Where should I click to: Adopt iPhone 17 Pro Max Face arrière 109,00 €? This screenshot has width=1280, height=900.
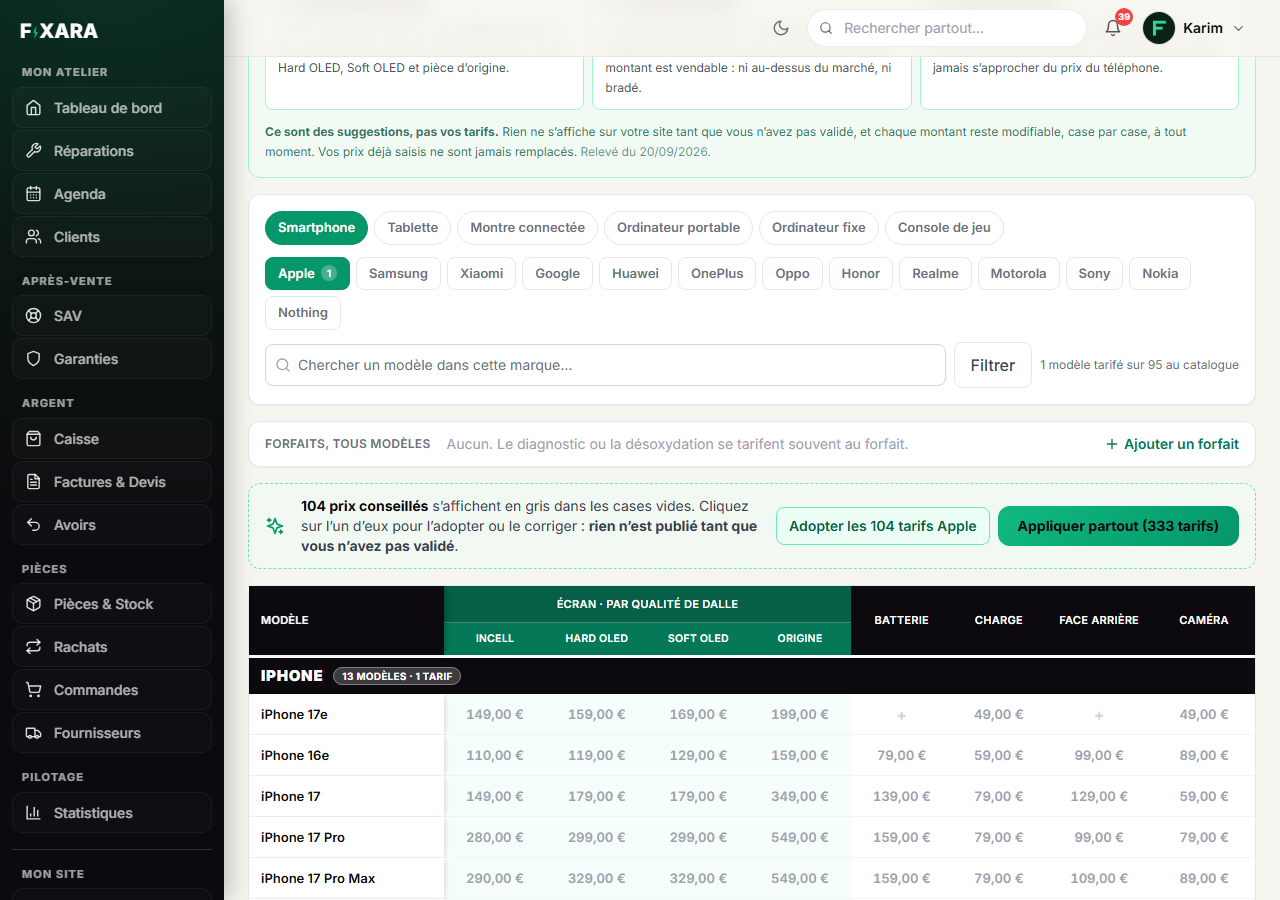pyautogui.click(x=1098, y=879)
